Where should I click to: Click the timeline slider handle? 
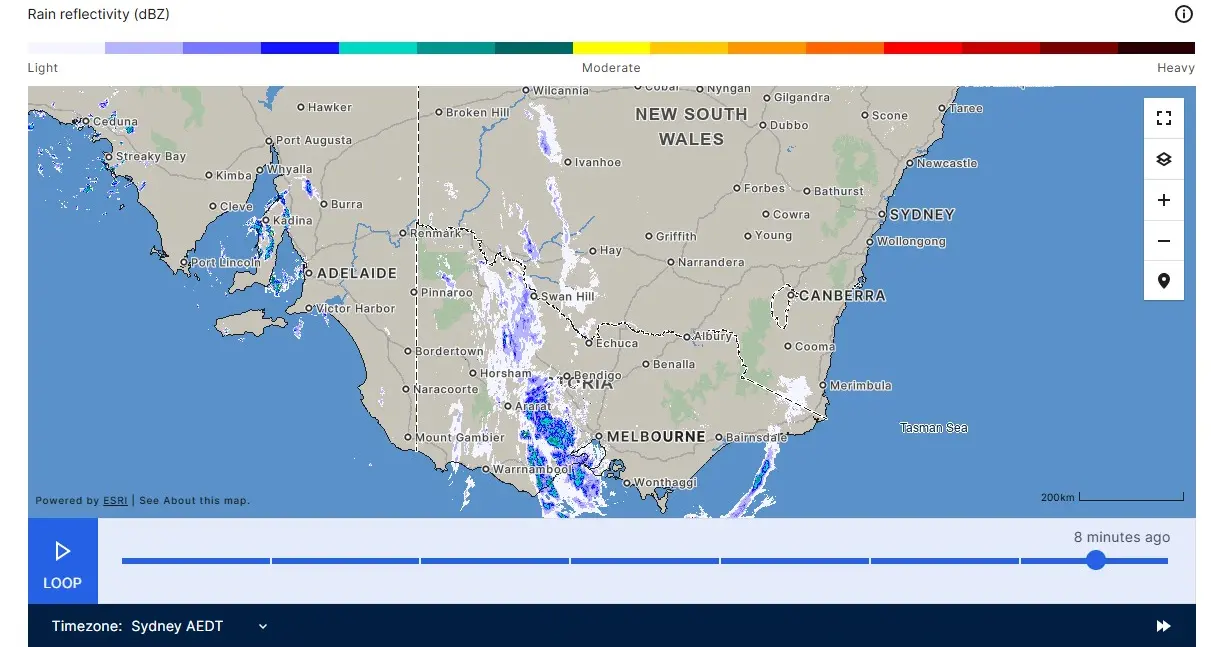pos(1095,560)
